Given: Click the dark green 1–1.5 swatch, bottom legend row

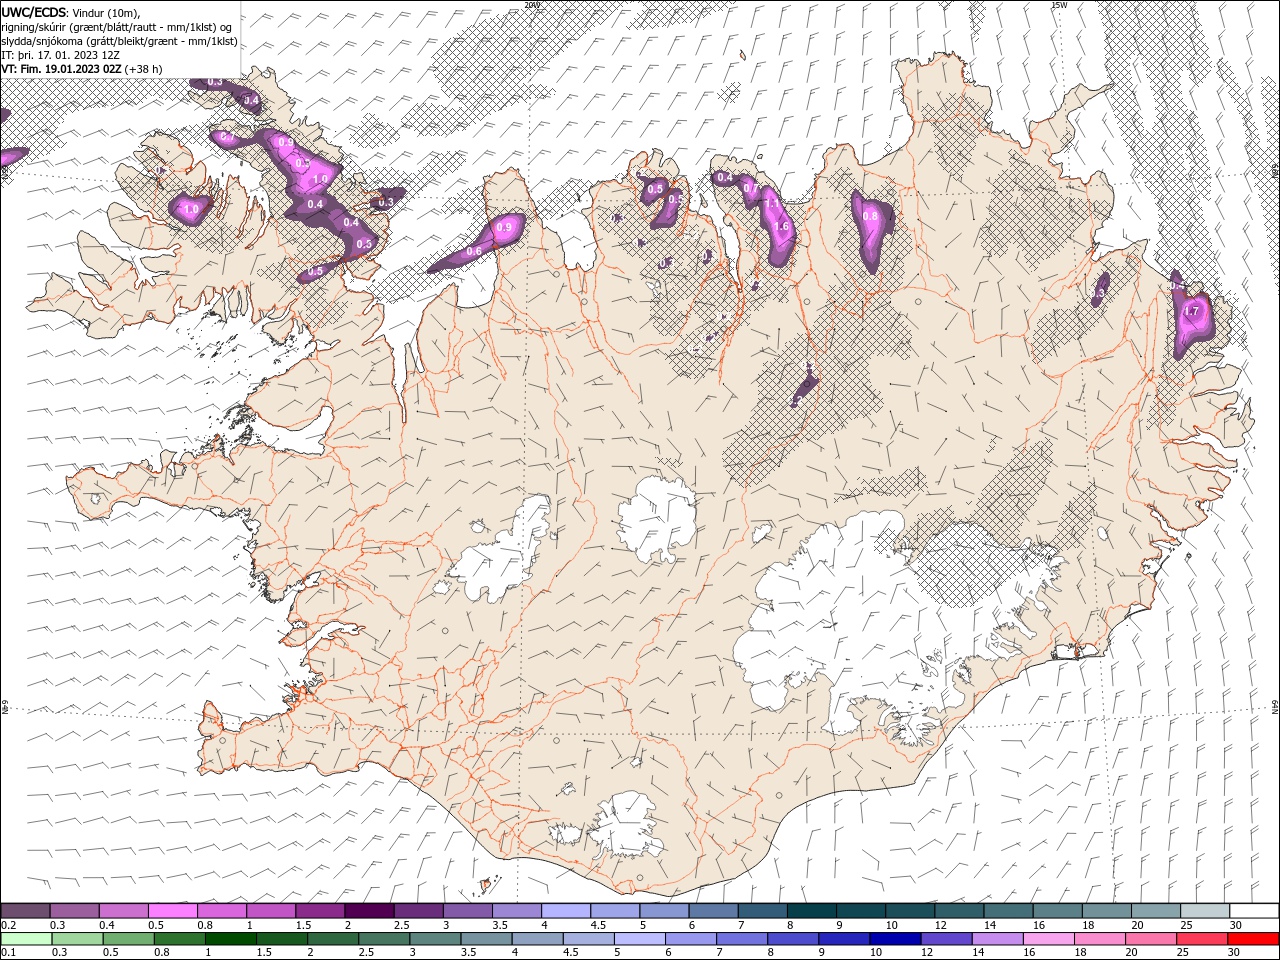Looking at the screenshot, I should [x=230, y=939].
